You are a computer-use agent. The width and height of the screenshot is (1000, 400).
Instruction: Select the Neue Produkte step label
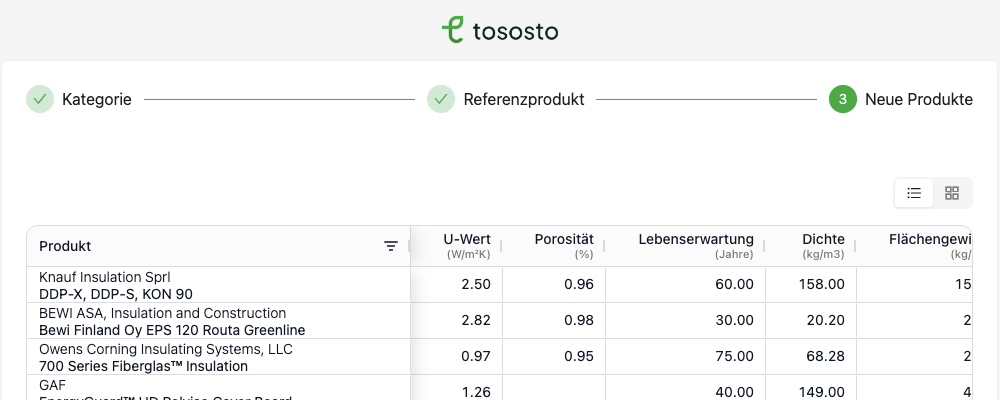click(x=918, y=100)
